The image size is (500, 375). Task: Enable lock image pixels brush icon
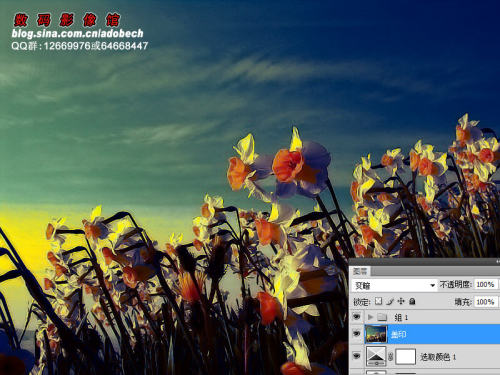pos(390,301)
